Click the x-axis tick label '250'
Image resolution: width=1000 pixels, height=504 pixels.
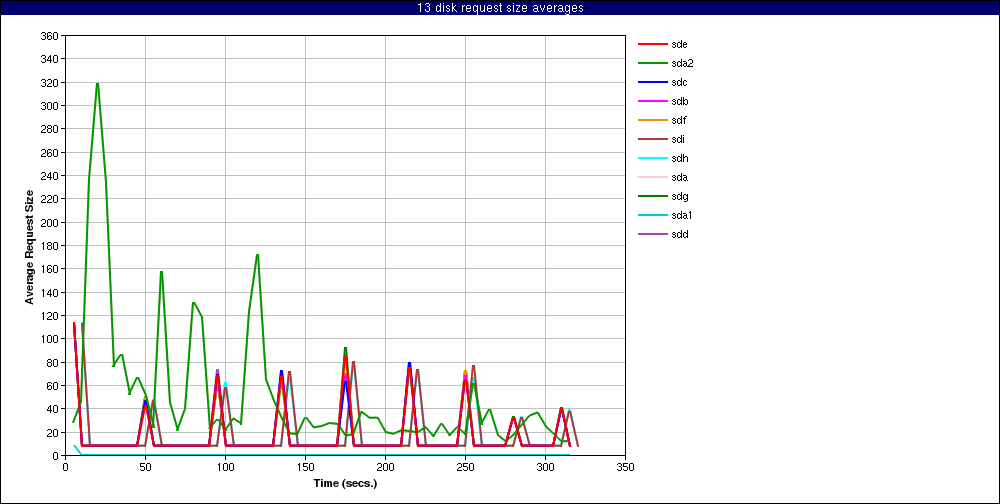(466, 468)
